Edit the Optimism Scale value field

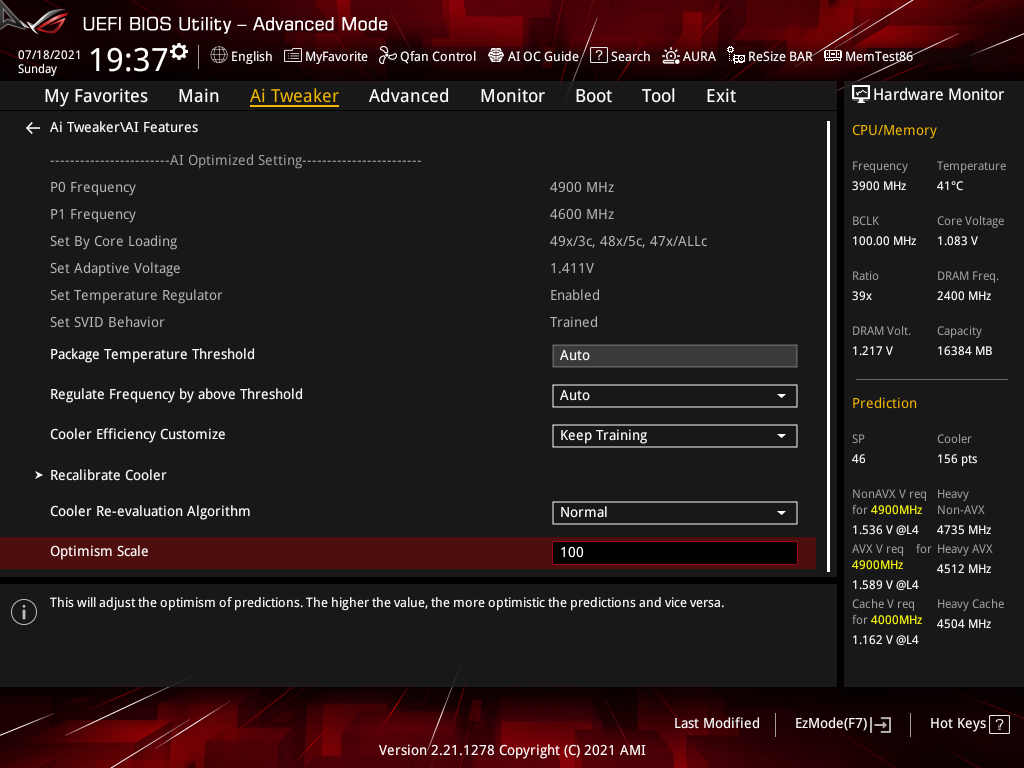tap(674, 552)
